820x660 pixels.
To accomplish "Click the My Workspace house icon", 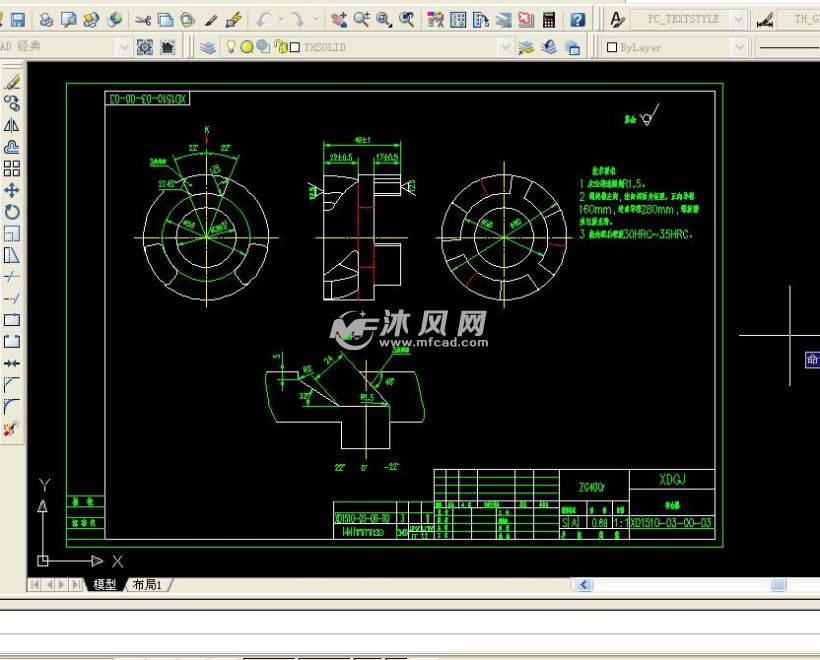I will (x=167, y=47).
